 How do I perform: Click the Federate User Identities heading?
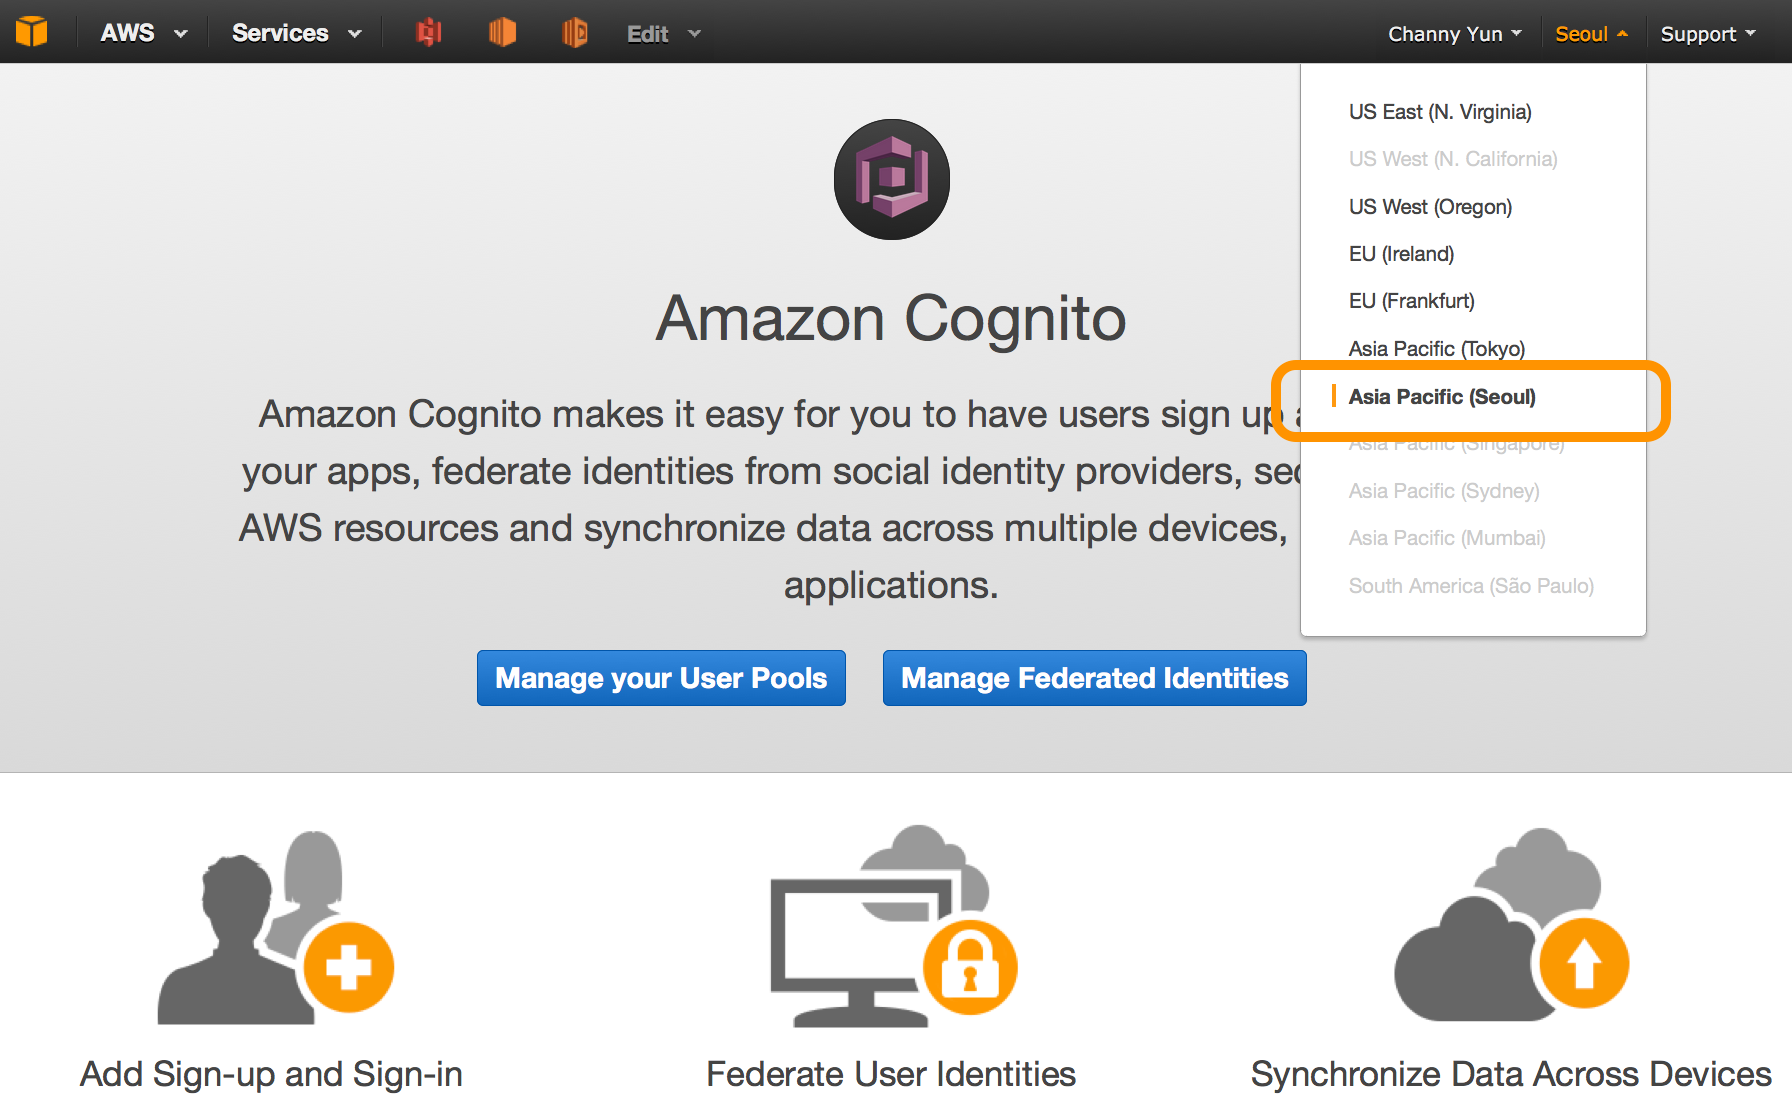click(891, 1074)
